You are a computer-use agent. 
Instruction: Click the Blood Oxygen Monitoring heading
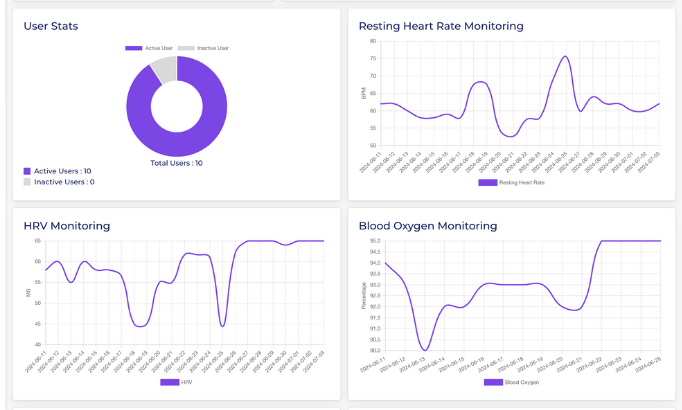tap(427, 226)
